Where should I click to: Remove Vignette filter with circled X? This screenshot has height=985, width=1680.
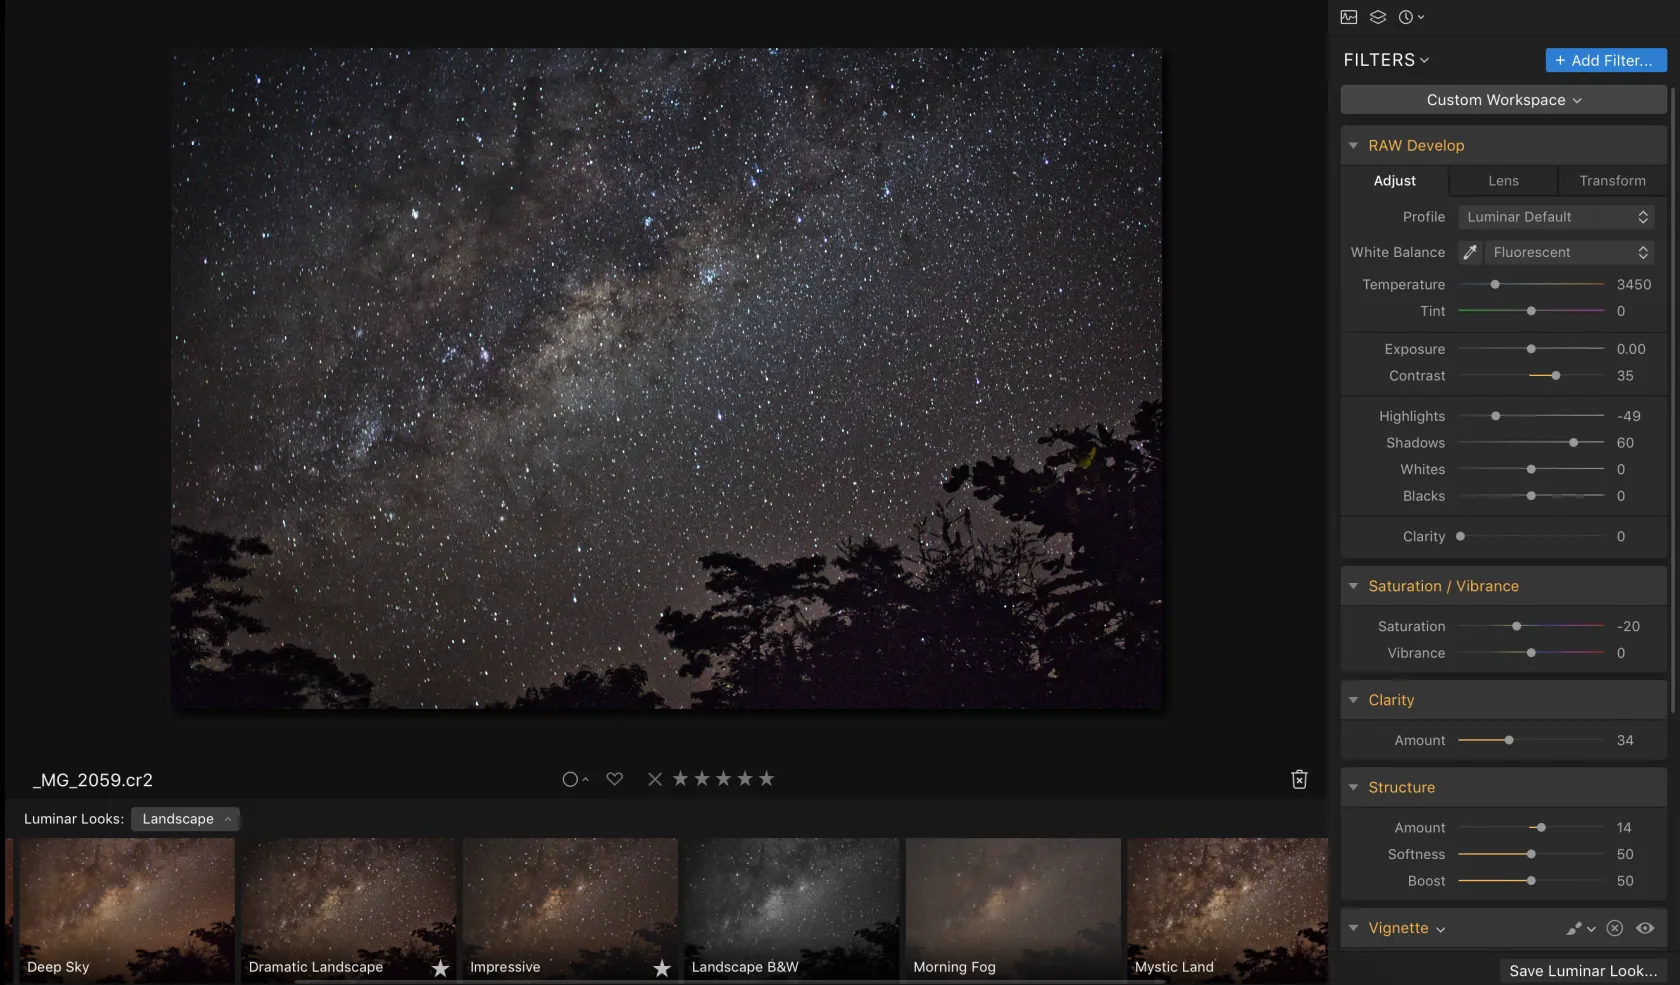[x=1614, y=928]
